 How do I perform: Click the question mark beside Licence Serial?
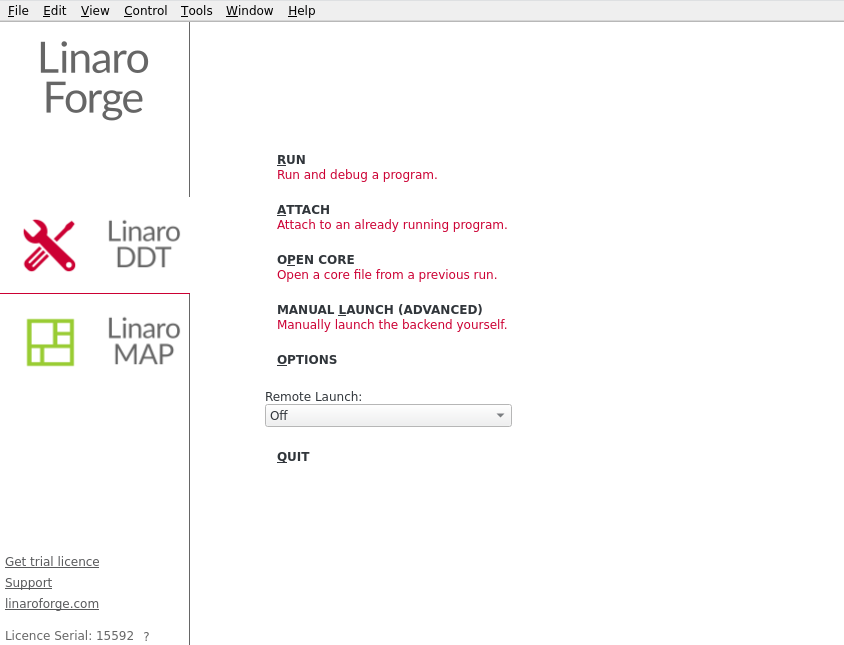point(146,637)
